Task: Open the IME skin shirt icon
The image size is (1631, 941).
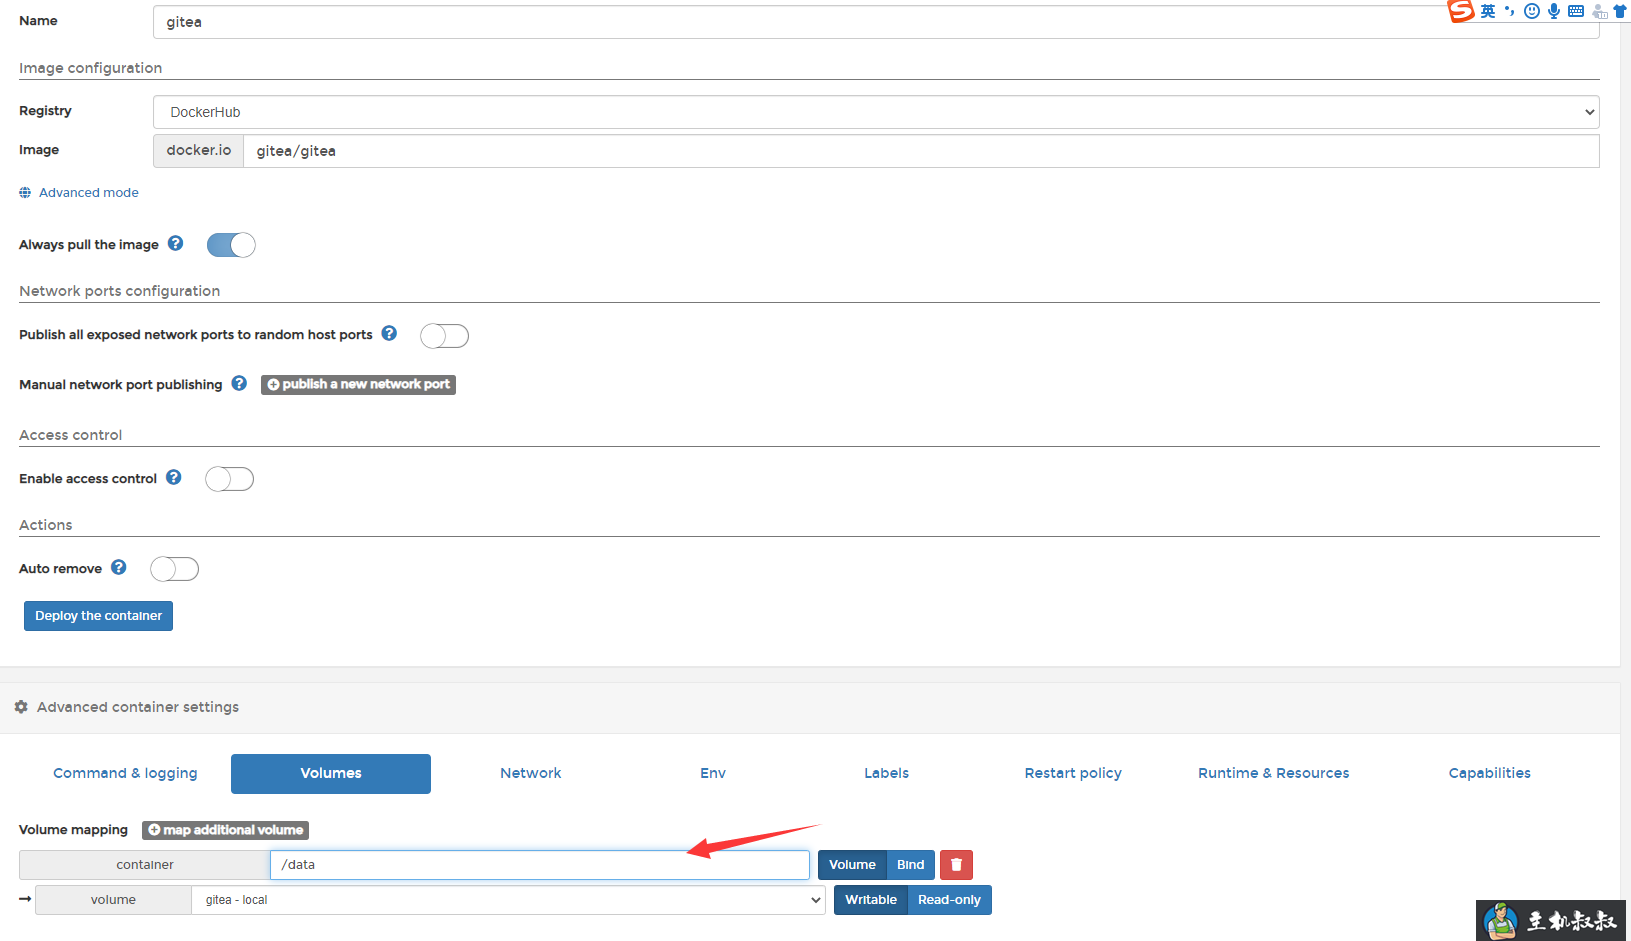Action: (x=1620, y=11)
